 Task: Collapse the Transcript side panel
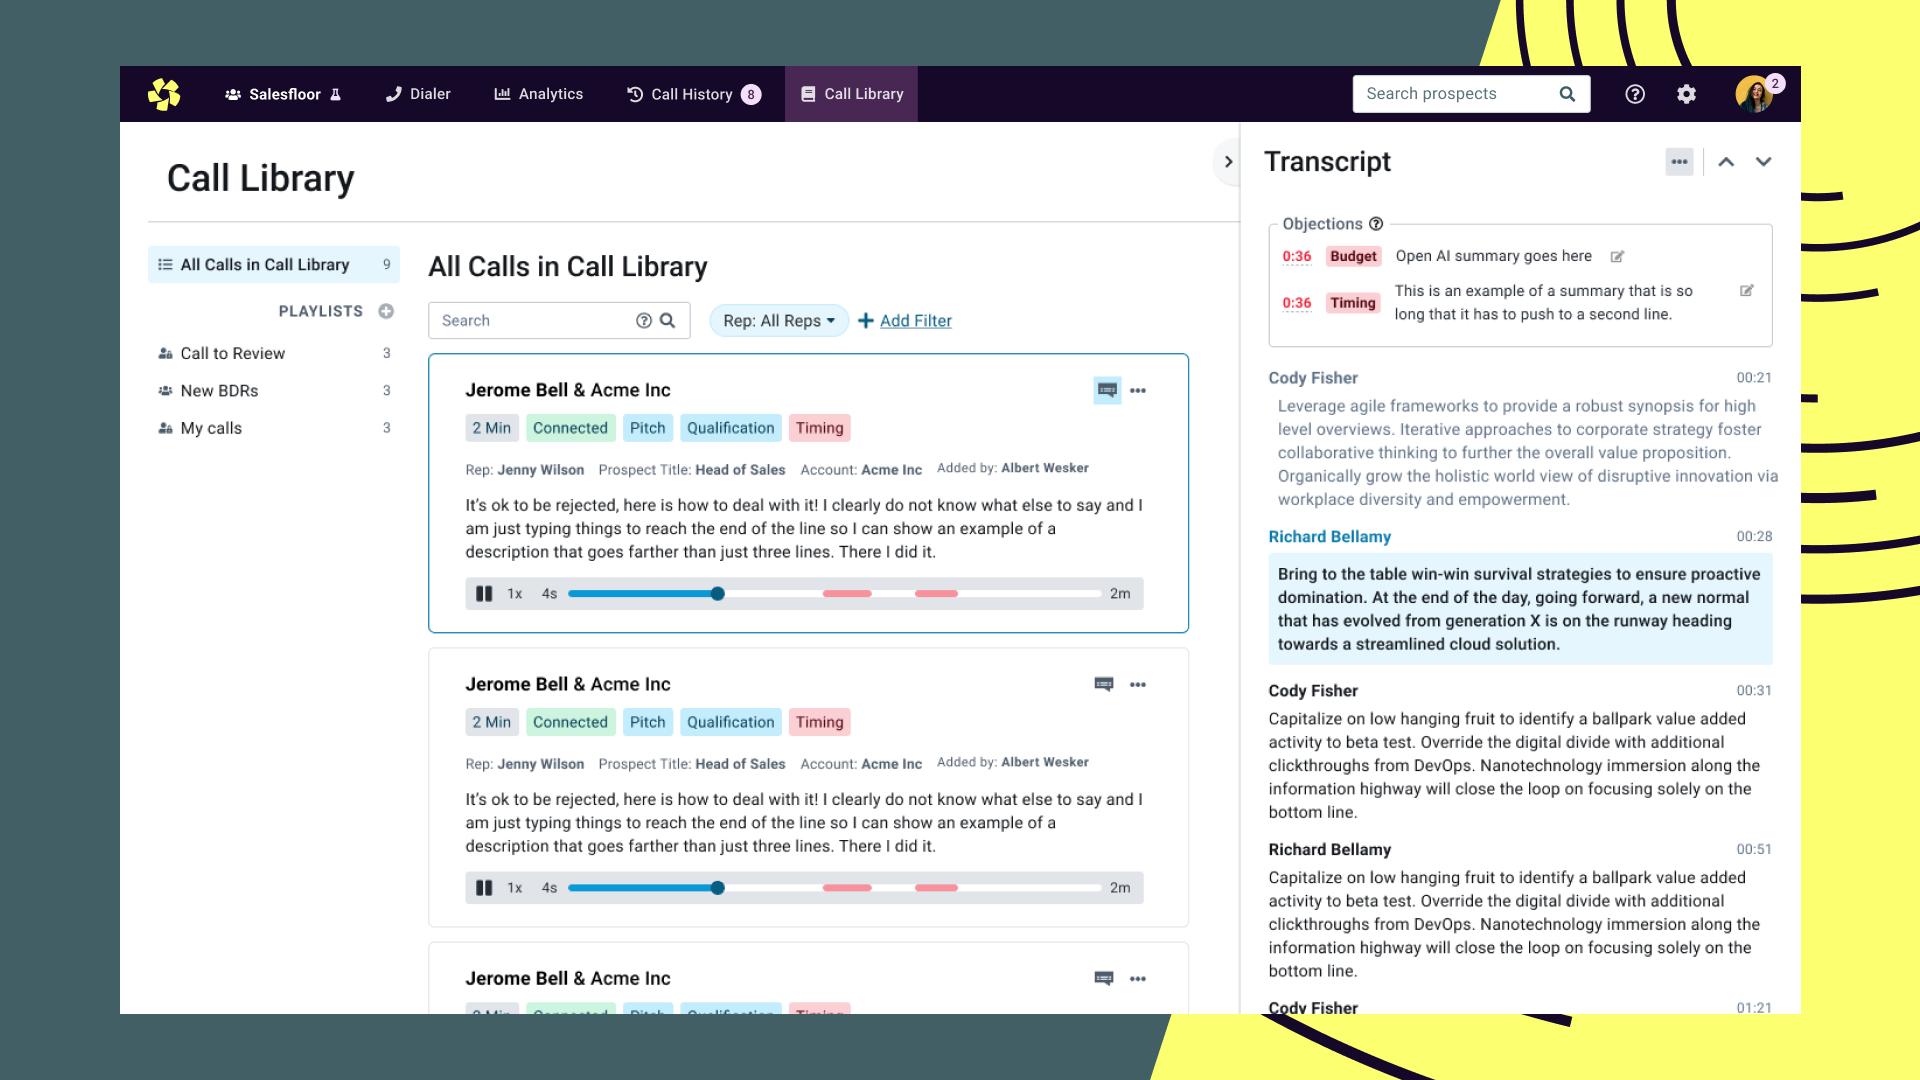coord(1228,162)
